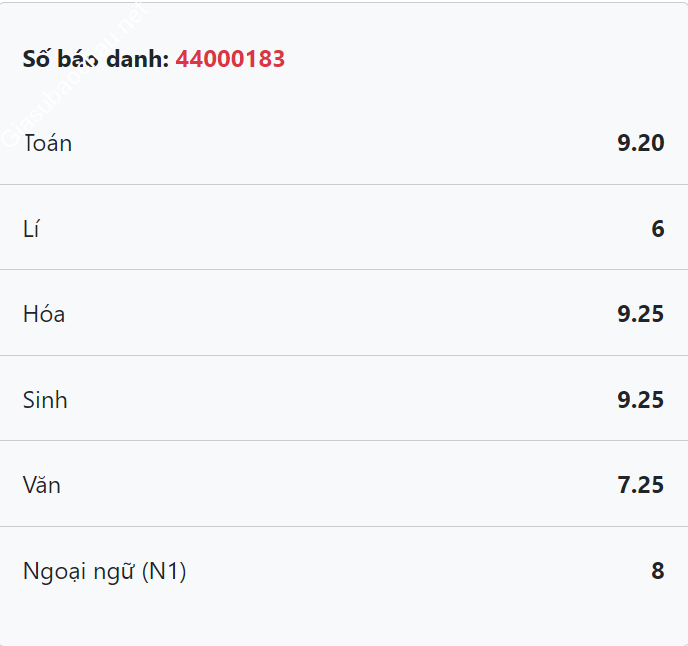Select the Sinh score value
The image size is (688, 646).
pos(641,400)
